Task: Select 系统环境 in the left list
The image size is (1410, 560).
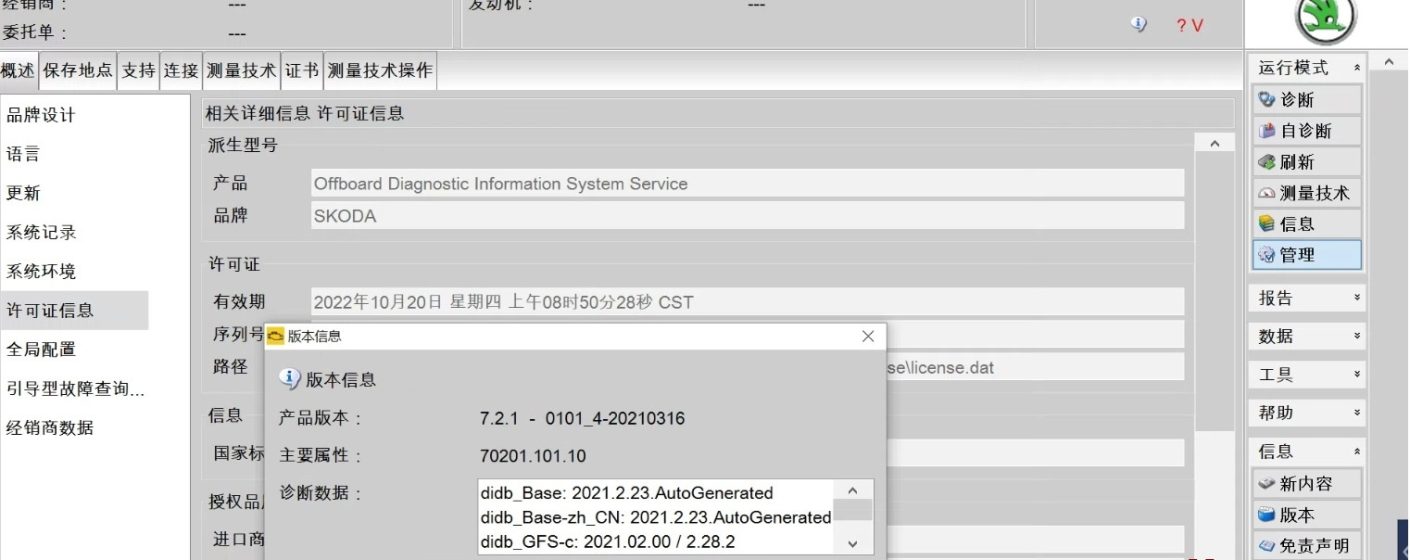Action: coord(41,271)
